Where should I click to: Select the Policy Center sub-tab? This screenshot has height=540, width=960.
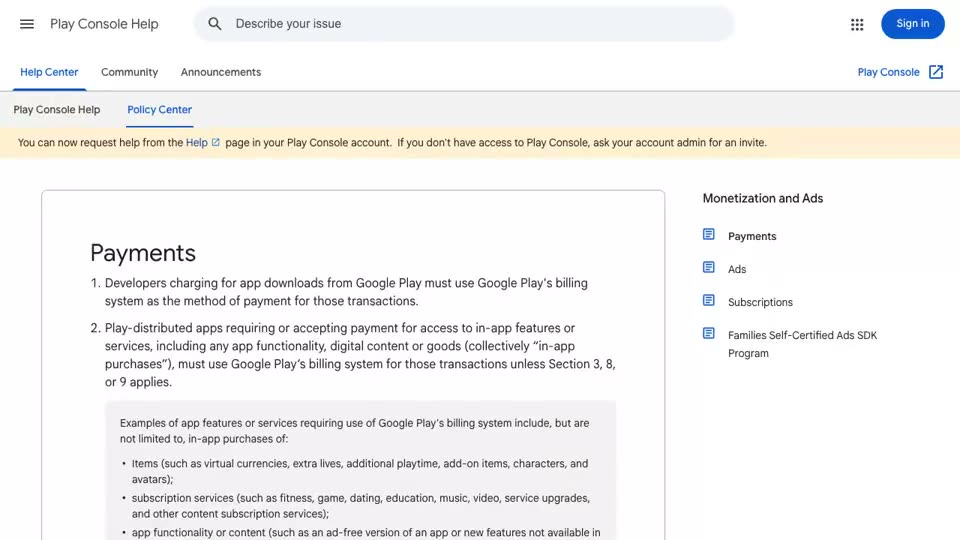coord(159,110)
